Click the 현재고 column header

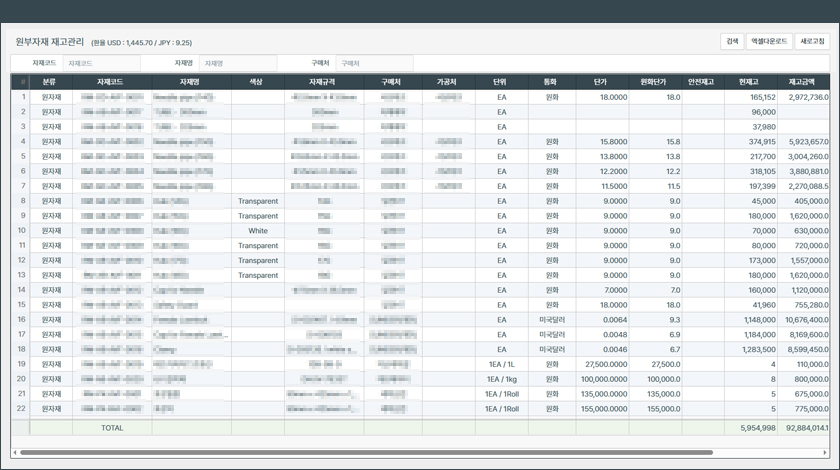coord(749,82)
